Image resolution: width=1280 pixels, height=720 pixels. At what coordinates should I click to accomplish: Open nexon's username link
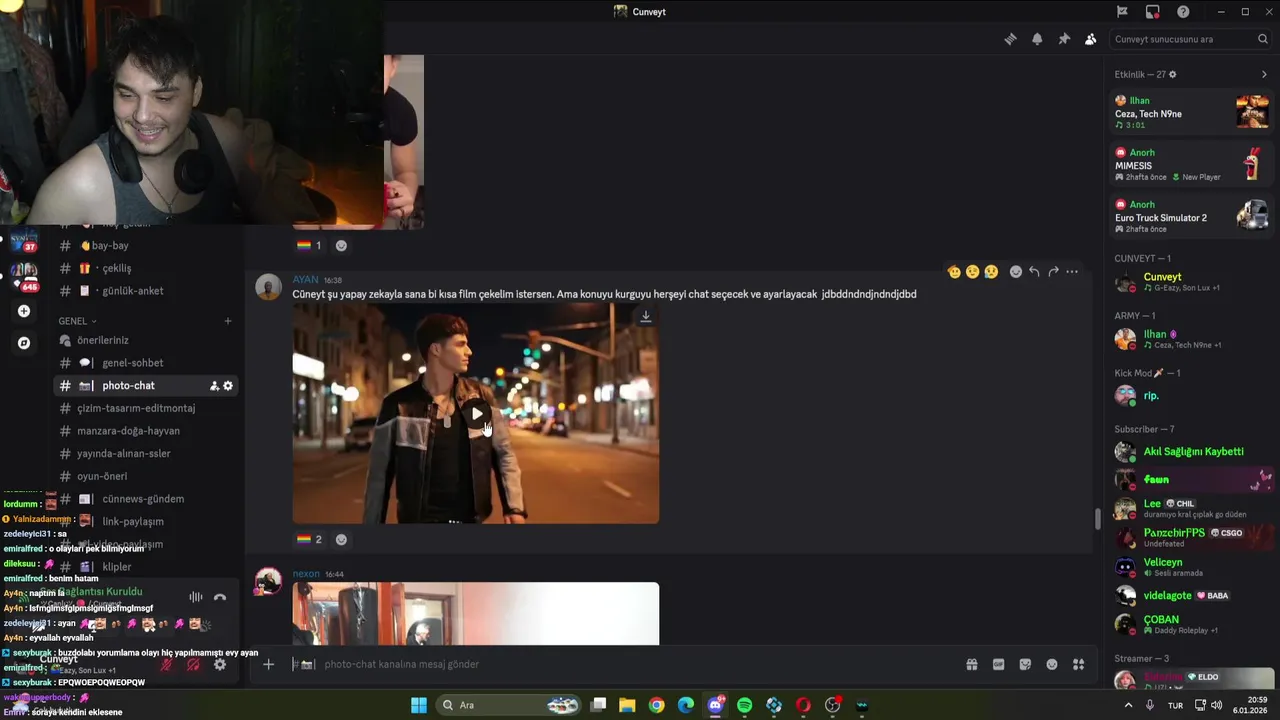[306, 574]
